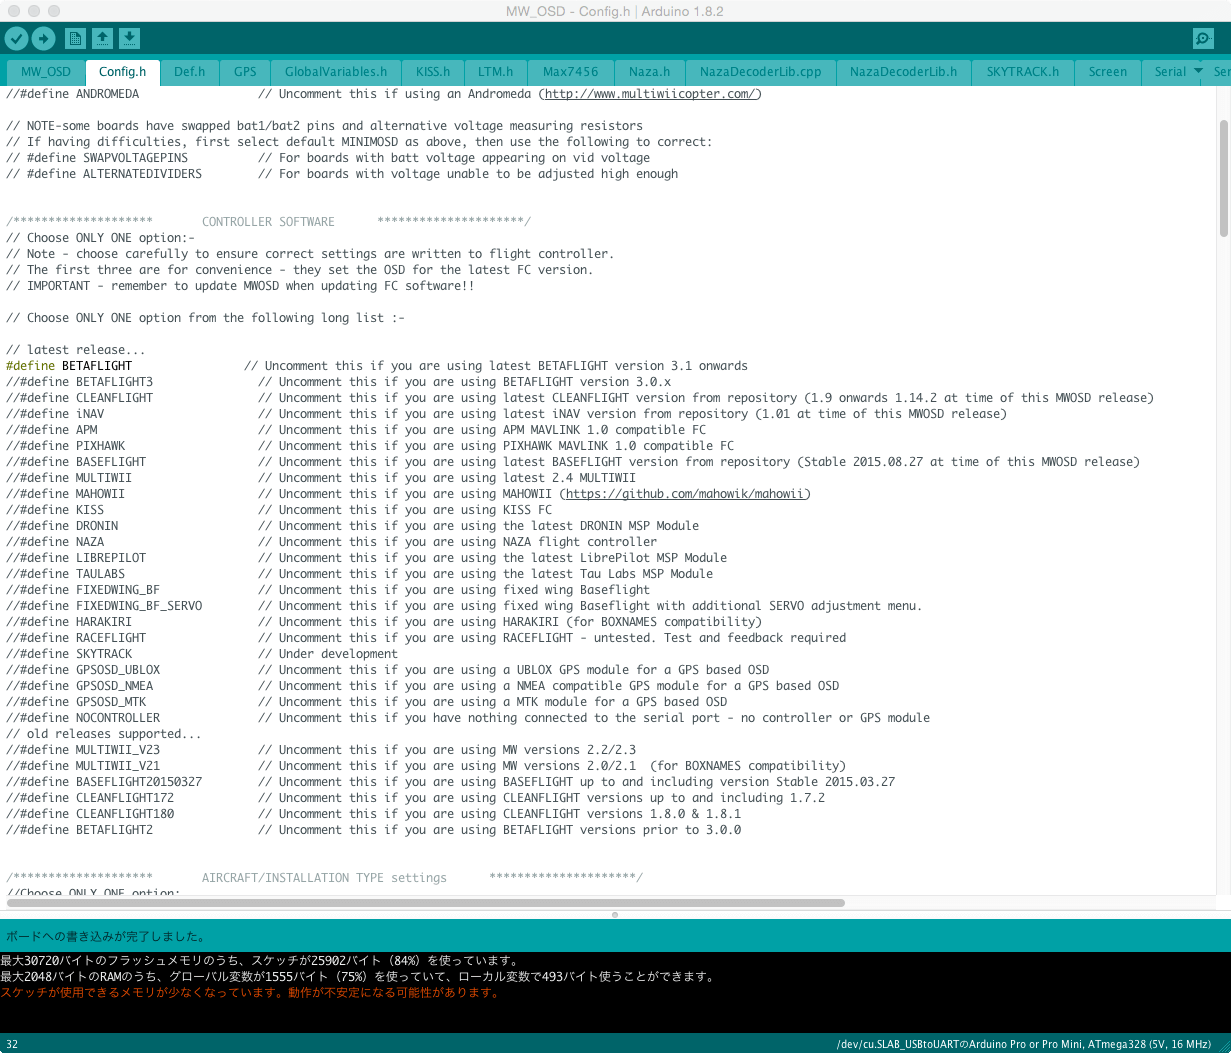Click the '//#define KISS' line
Screen dimensions: 1231x1053
[x=278, y=510]
